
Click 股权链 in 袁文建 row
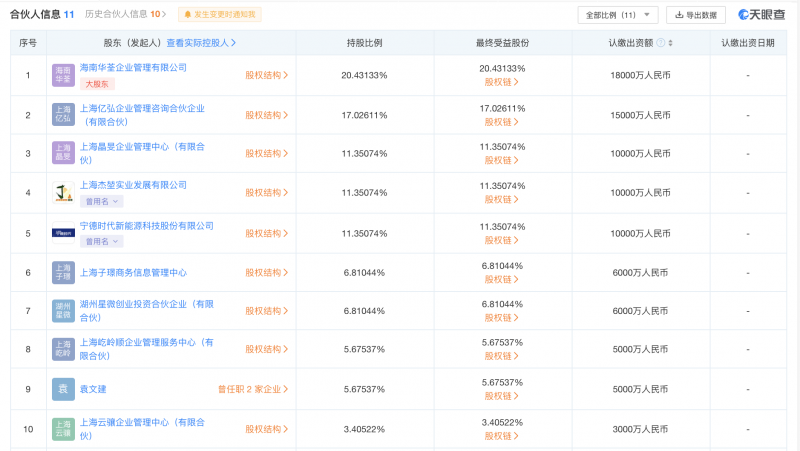(502, 395)
